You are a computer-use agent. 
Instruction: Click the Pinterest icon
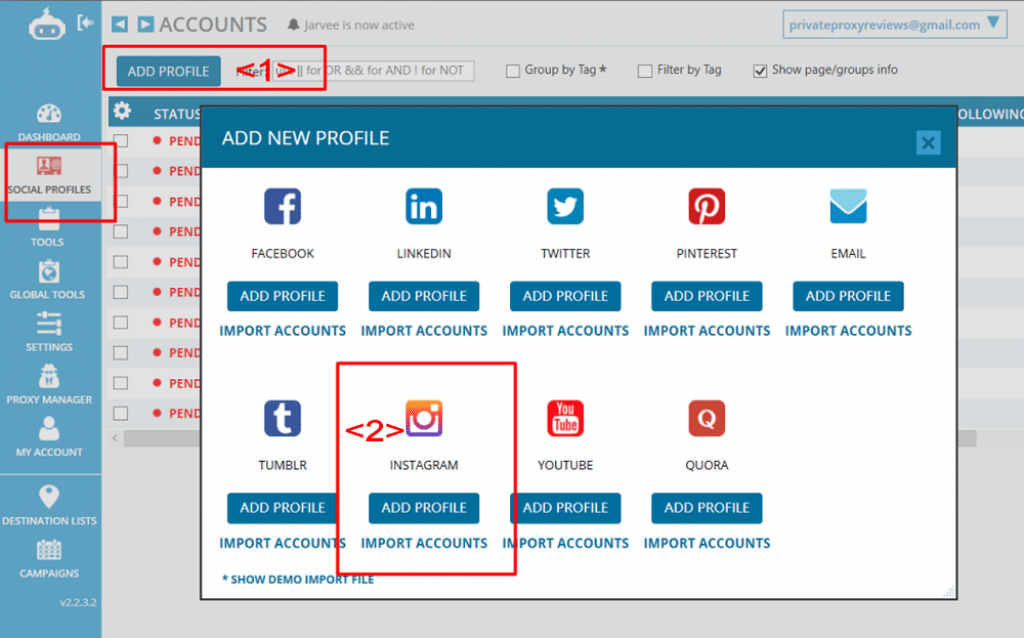[x=707, y=206]
